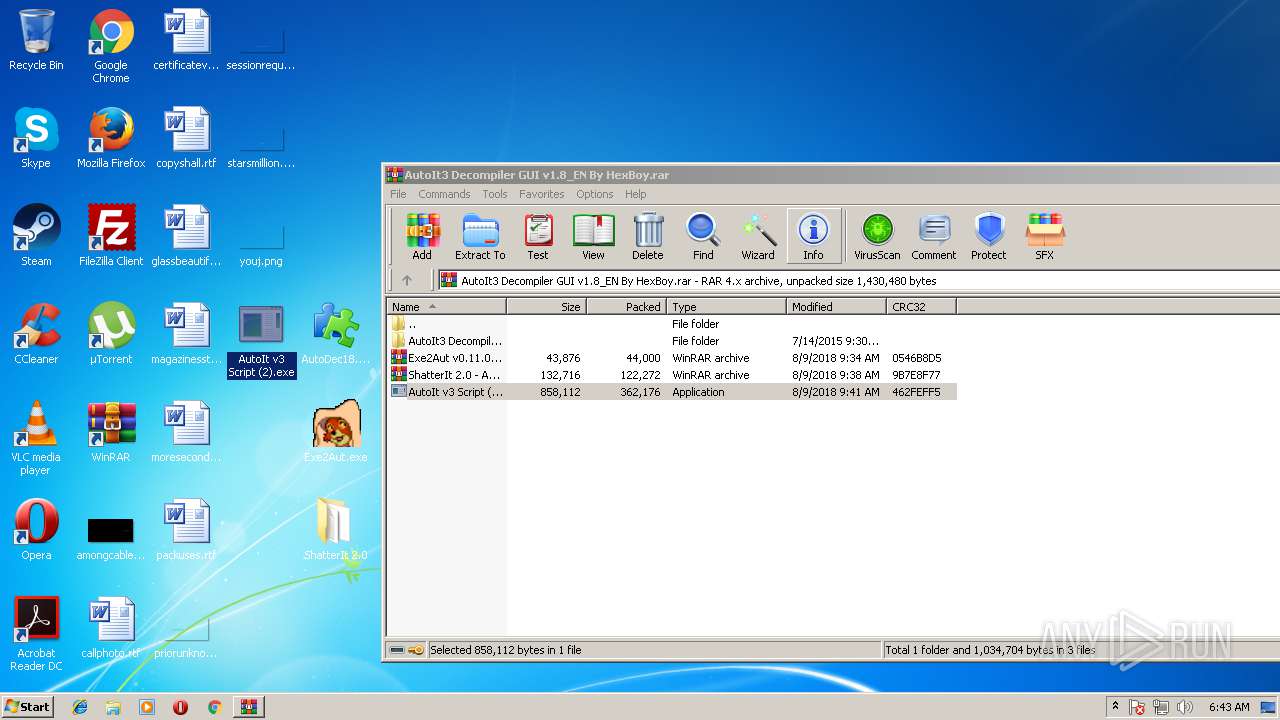This screenshot has height=720, width=1280.
Task: Select copyshall.rtf desktop document
Action: (186, 137)
